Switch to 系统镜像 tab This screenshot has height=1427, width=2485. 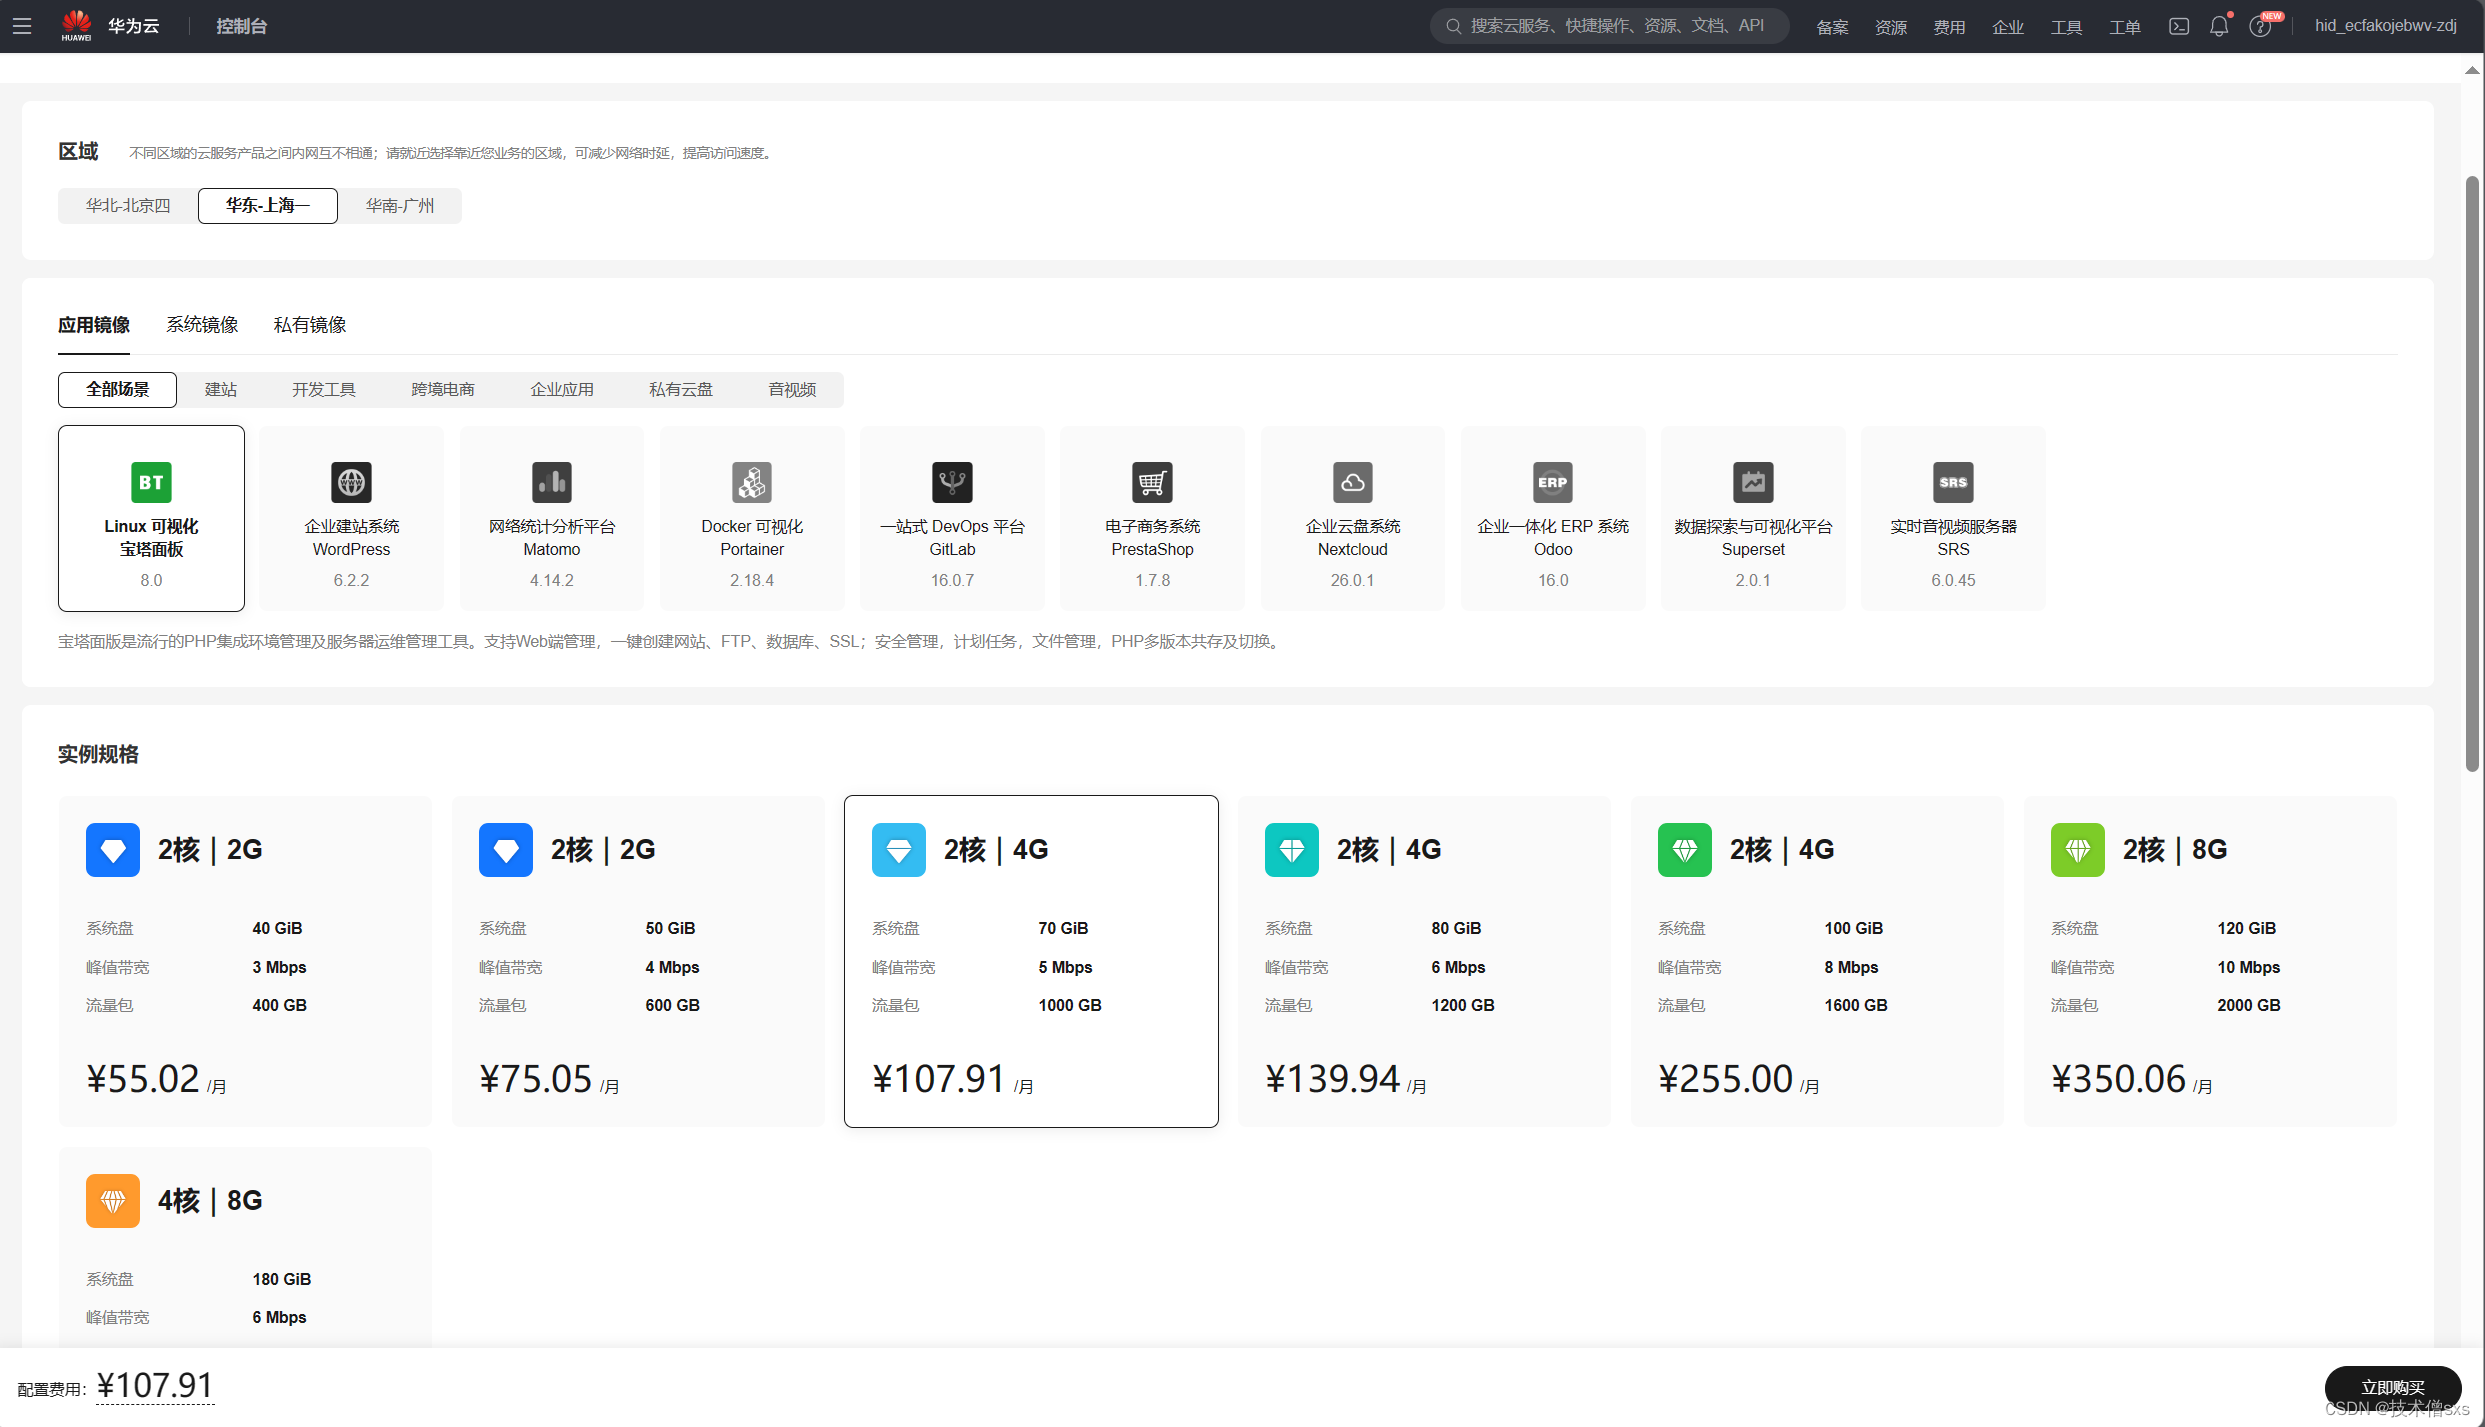point(202,325)
